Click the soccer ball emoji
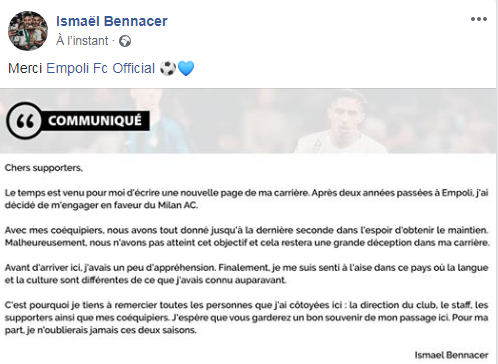The height and width of the screenshot is (364, 498). click(168, 68)
